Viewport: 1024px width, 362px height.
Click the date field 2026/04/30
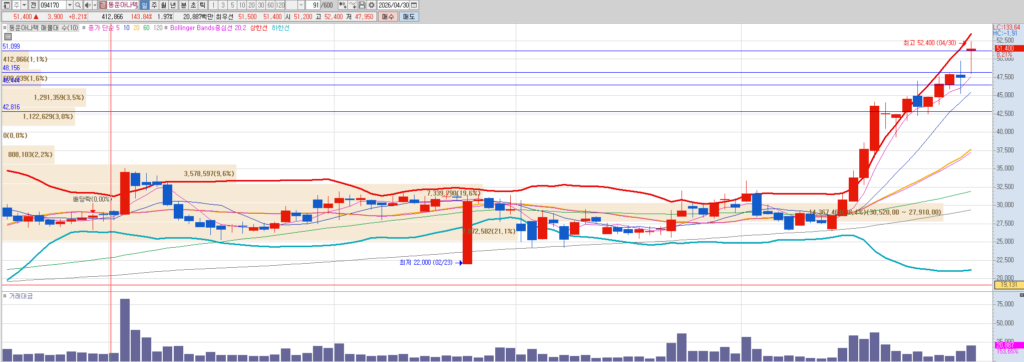[393, 5]
